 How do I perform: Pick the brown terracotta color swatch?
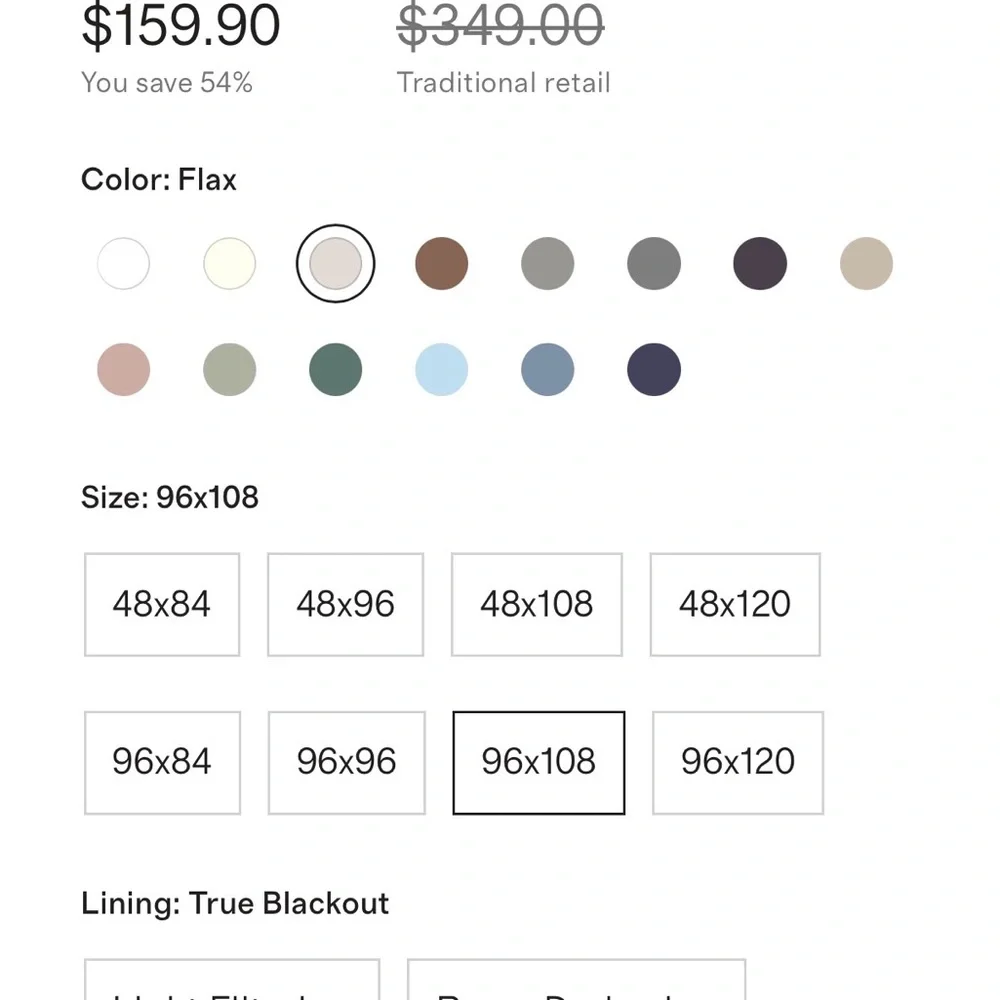point(441,263)
